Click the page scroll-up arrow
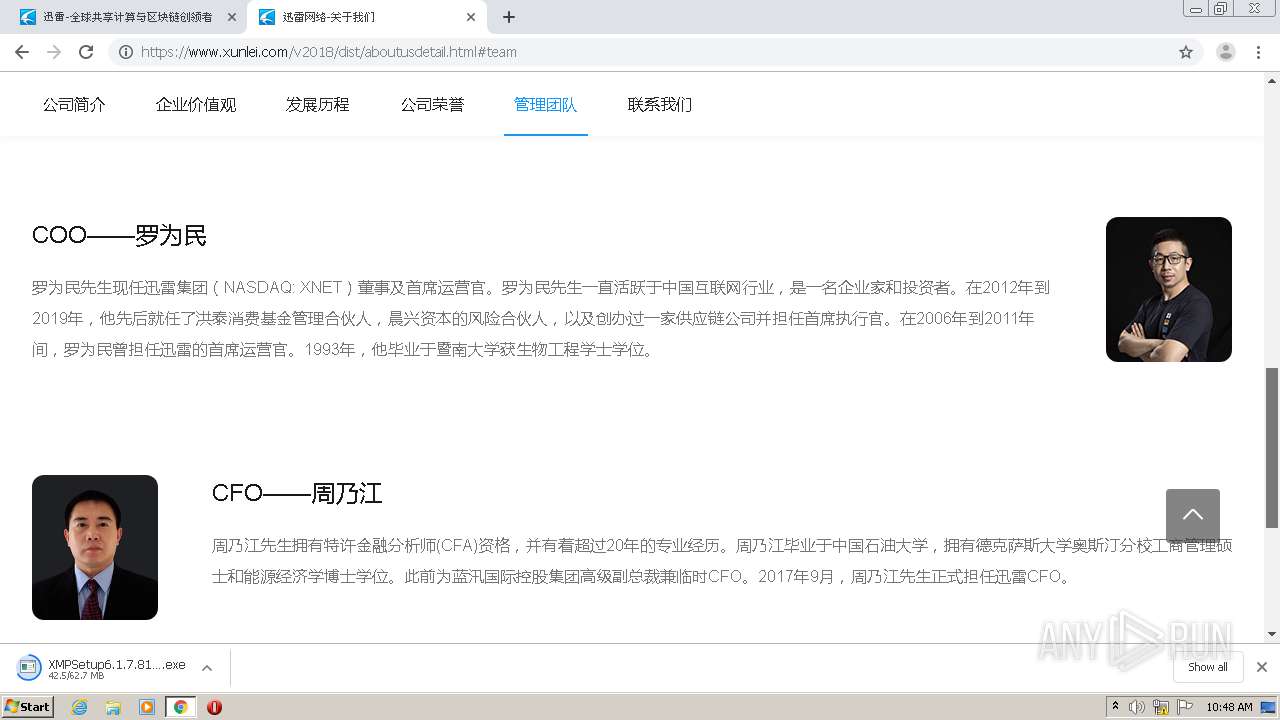1280x720 pixels. tap(1272, 80)
